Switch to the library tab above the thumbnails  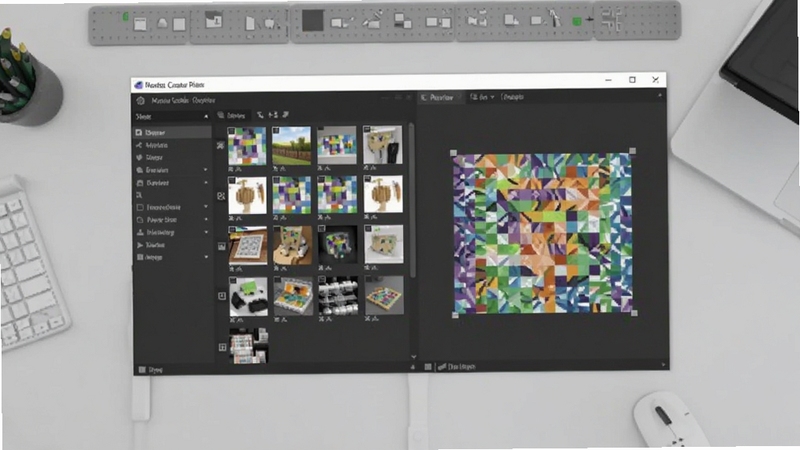tap(232, 115)
